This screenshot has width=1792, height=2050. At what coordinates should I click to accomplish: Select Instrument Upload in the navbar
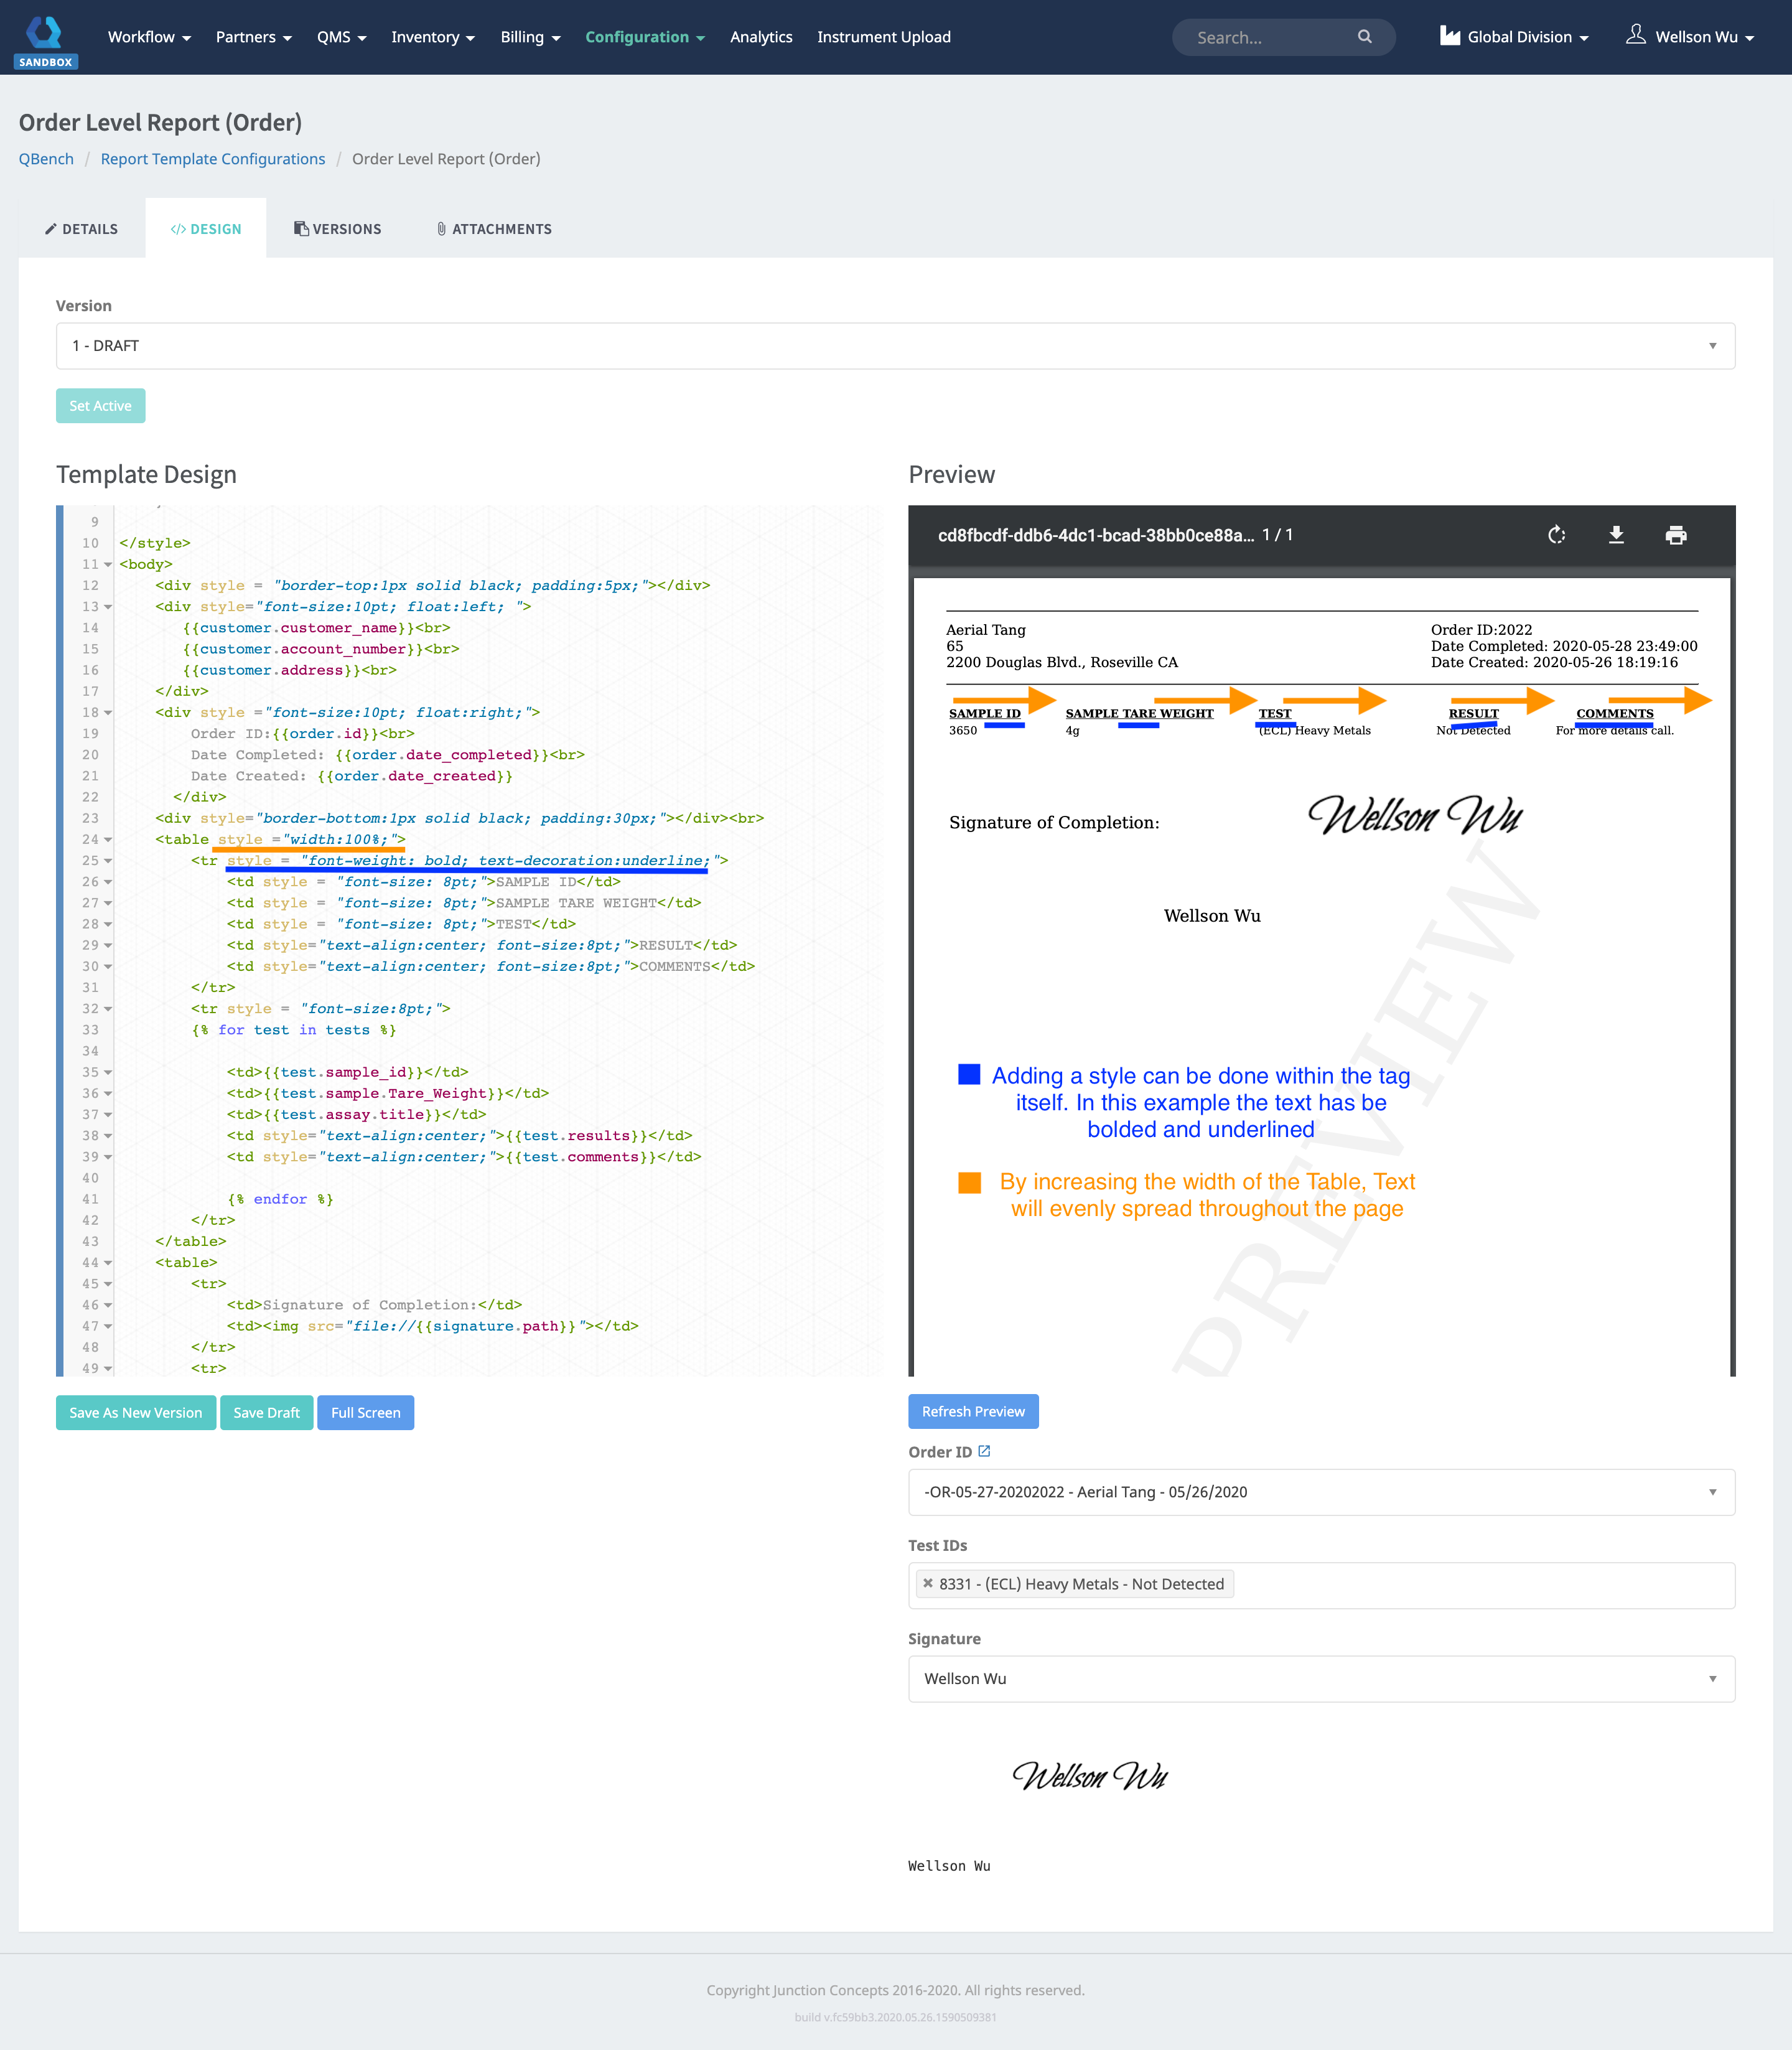coord(883,37)
